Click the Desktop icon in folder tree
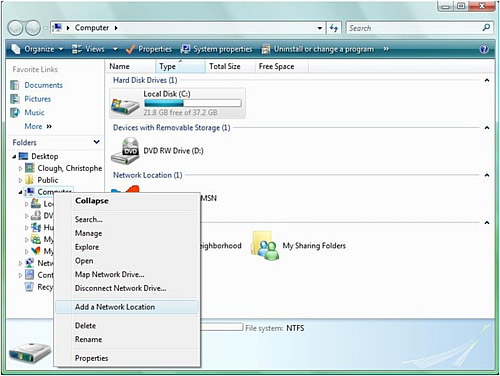500x376 pixels. (23, 156)
